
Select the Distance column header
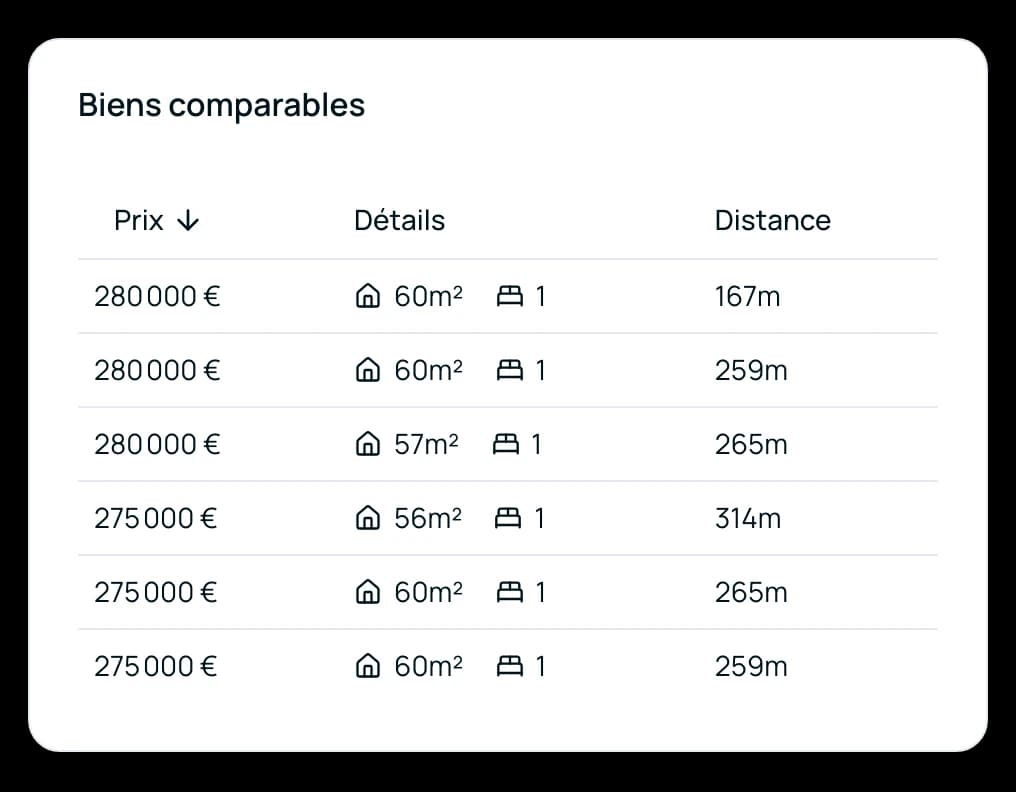click(x=772, y=220)
